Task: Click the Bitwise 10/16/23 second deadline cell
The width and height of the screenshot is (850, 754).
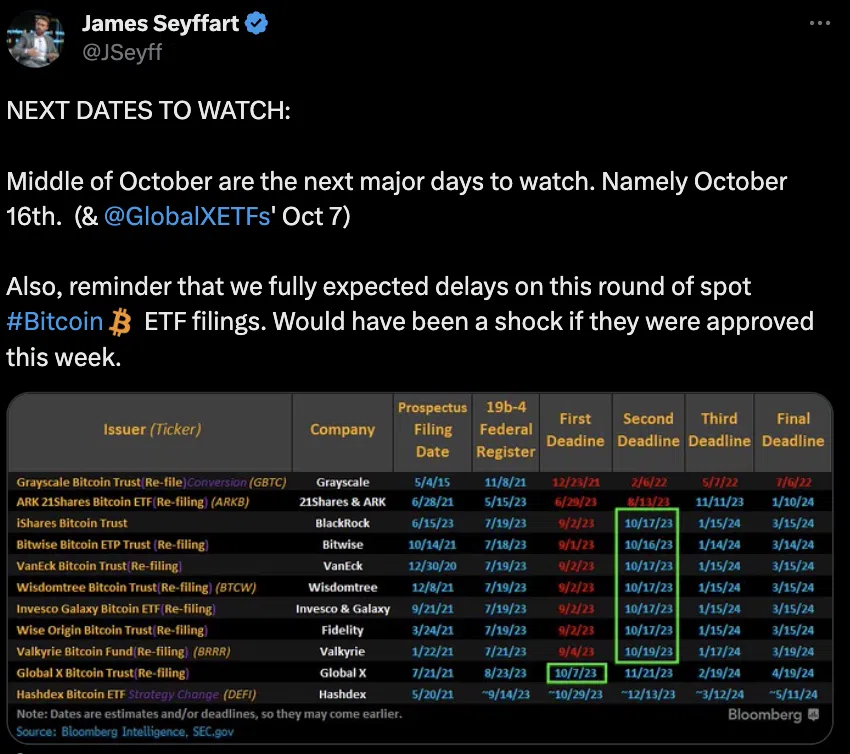Action: (648, 545)
